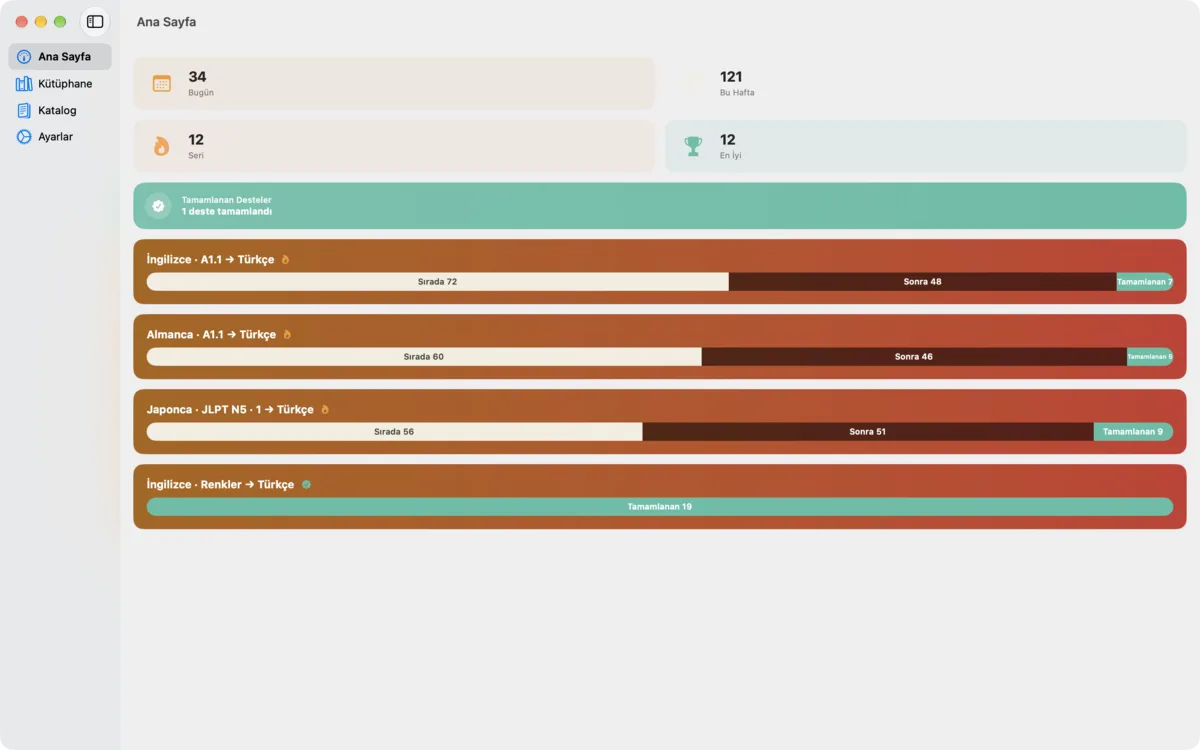This screenshot has width=1200, height=750.
Task: Click the 12 count above En İyi
Action: [728, 140]
